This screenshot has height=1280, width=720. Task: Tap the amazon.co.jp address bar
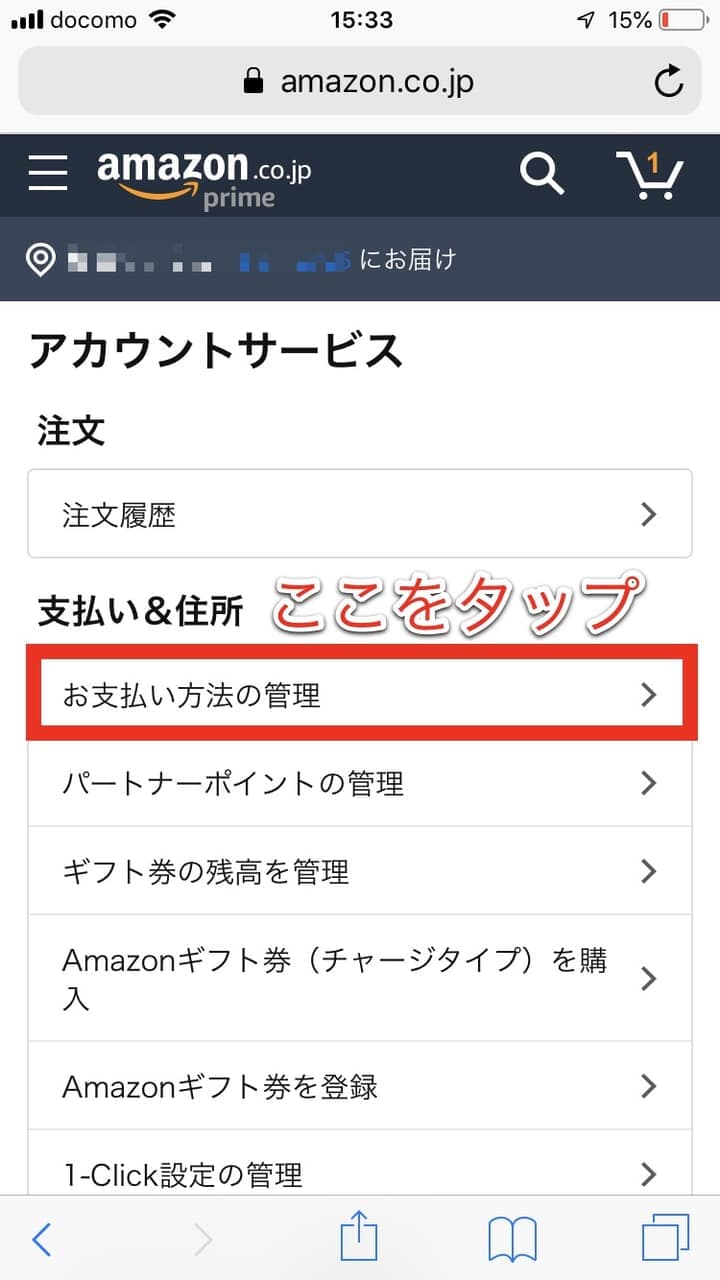pos(360,81)
